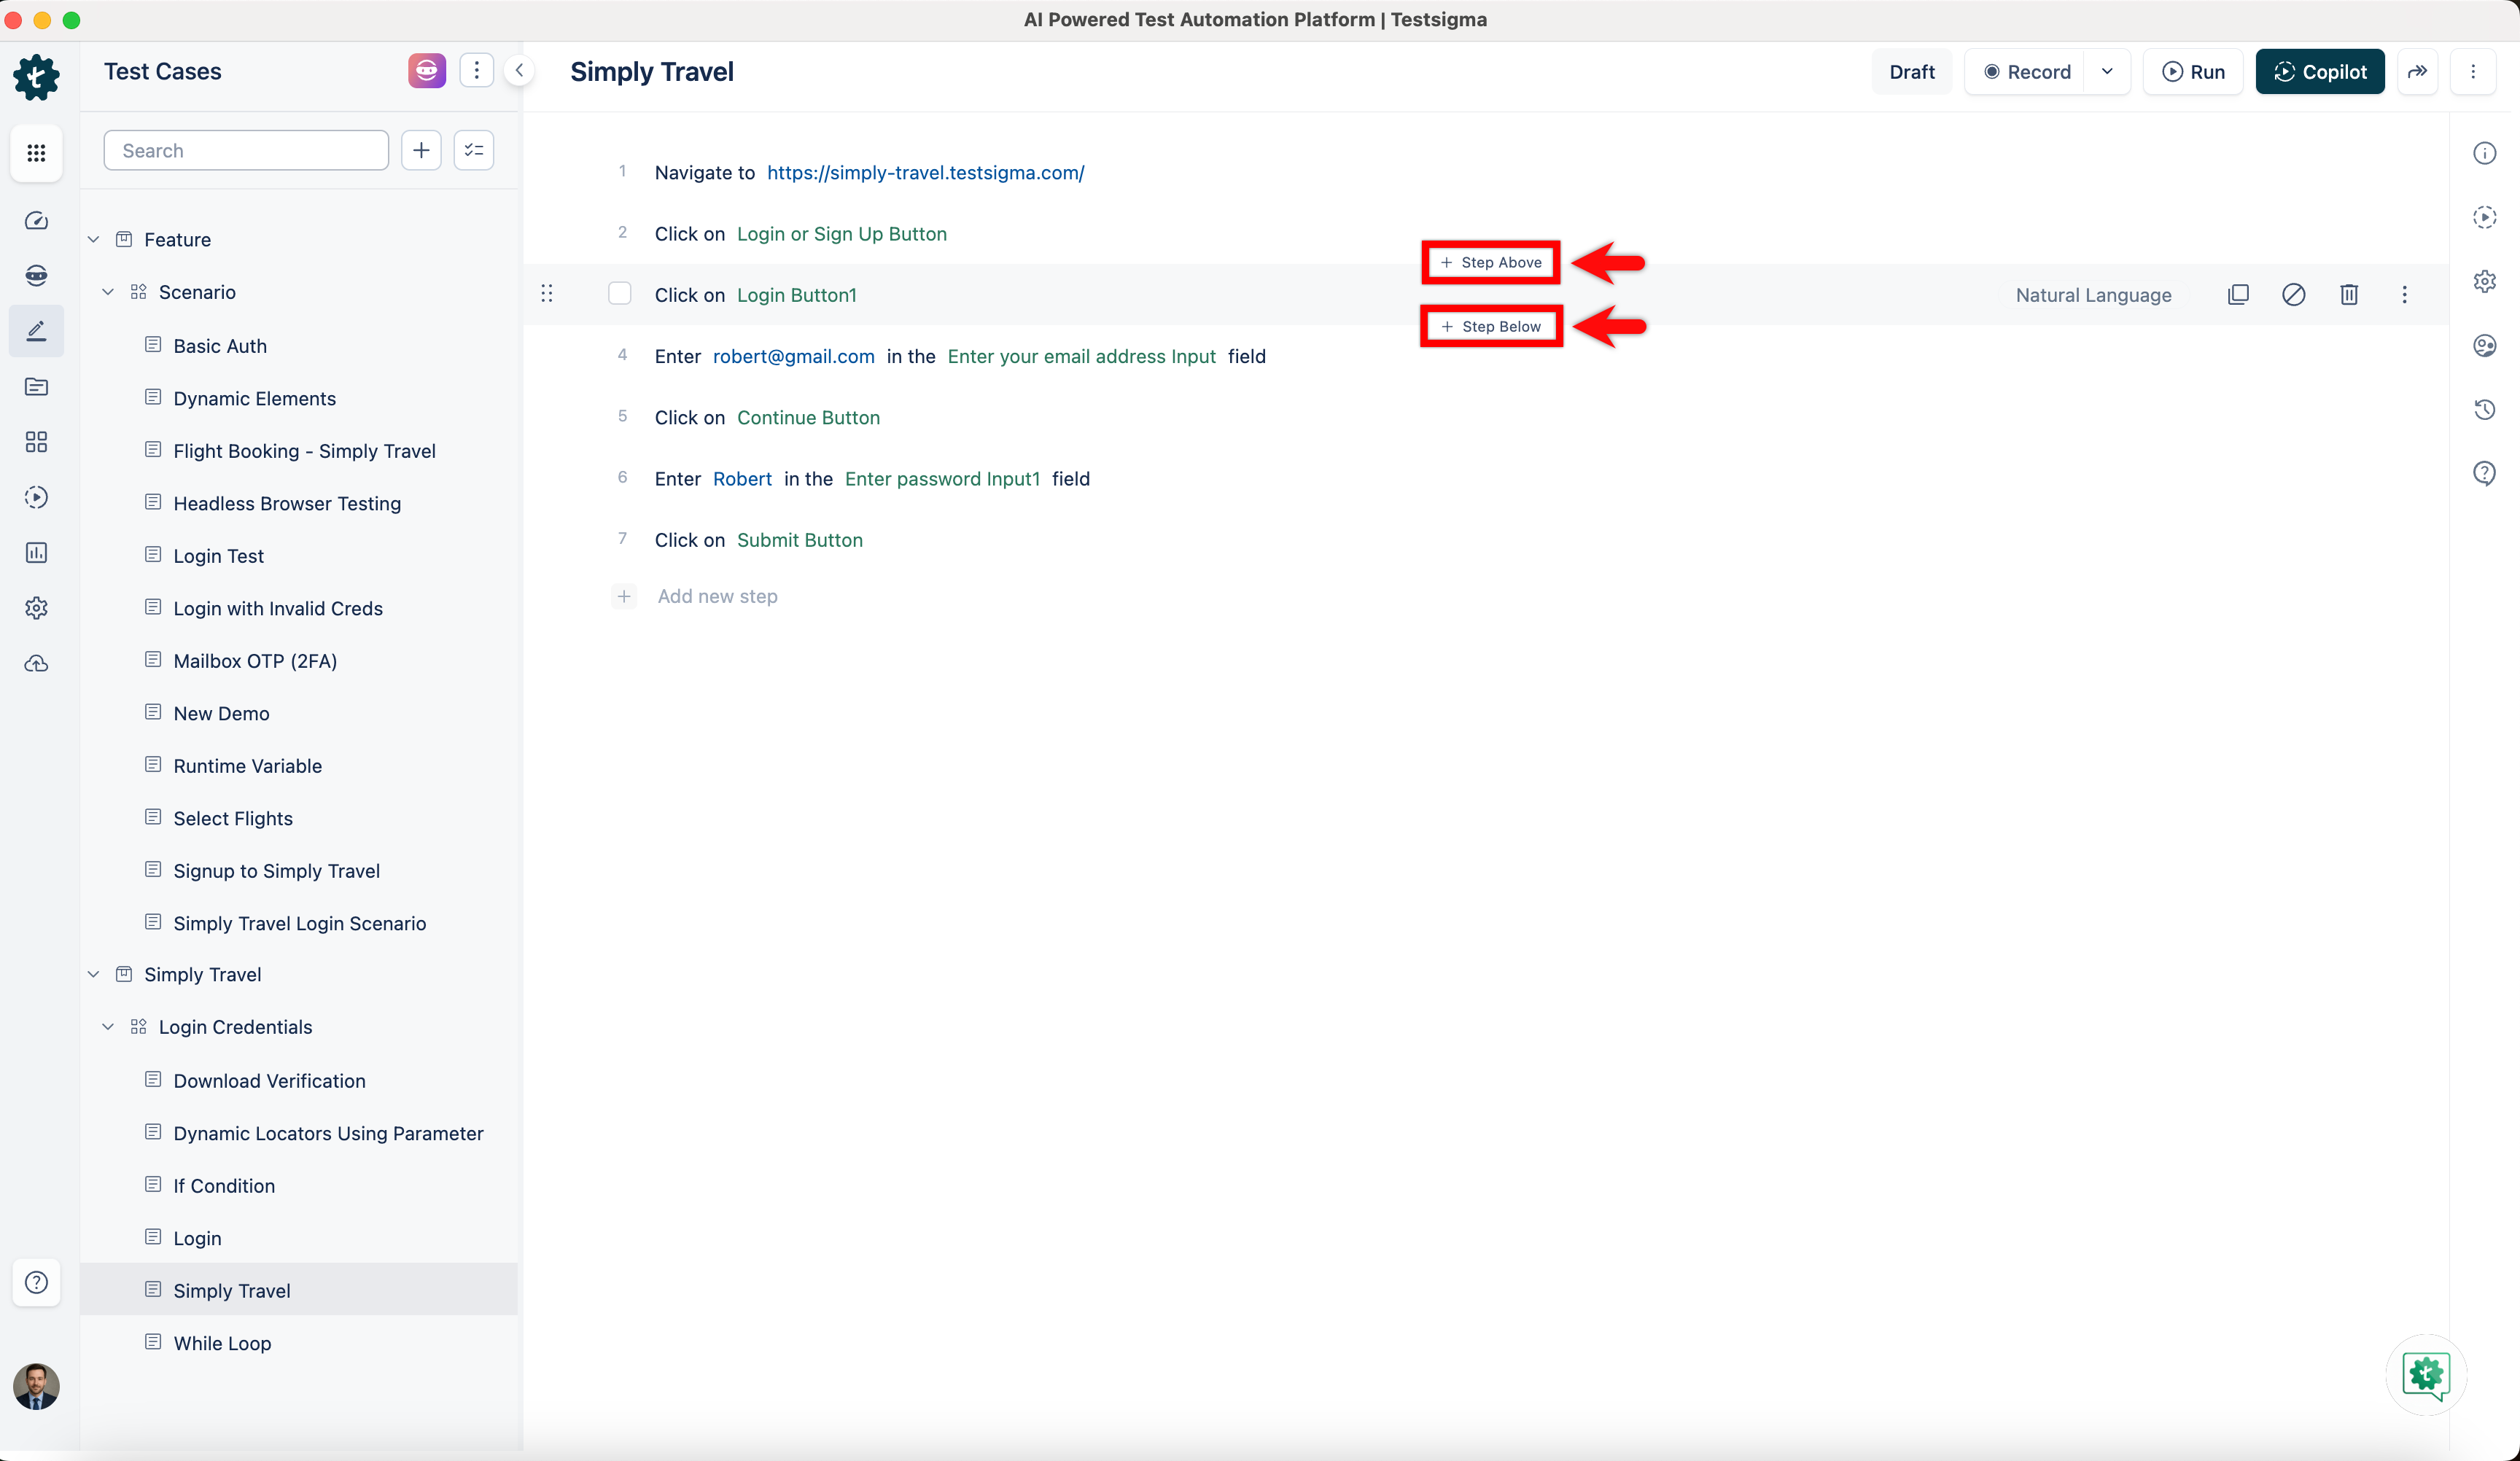Click the Step Below button
Viewport: 2520px width, 1461px height.
(1491, 326)
